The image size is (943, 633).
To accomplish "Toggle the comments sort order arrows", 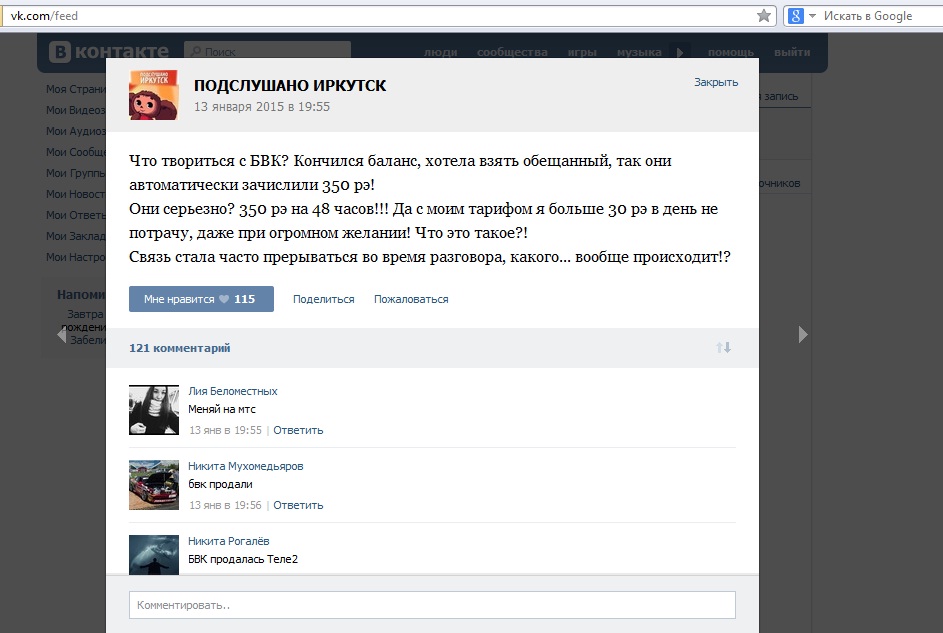I will [723, 347].
